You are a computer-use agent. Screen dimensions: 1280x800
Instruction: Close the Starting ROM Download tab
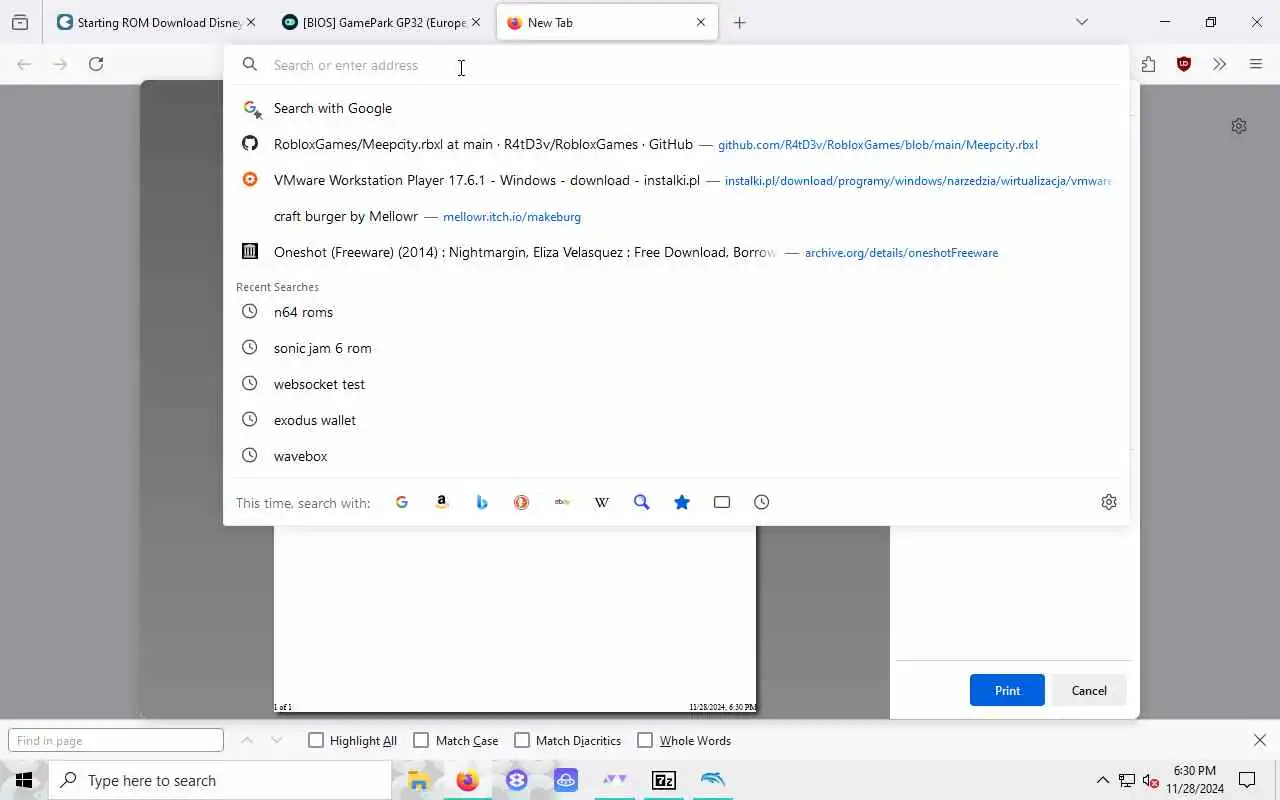tap(250, 22)
